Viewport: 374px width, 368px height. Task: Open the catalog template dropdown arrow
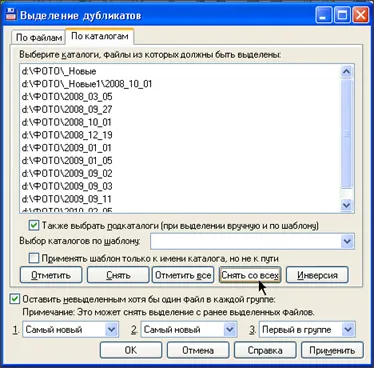tap(347, 241)
